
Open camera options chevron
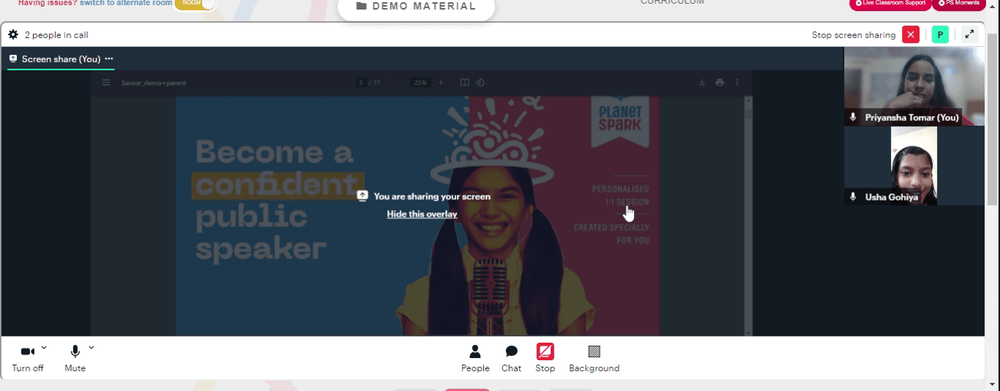(44, 348)
